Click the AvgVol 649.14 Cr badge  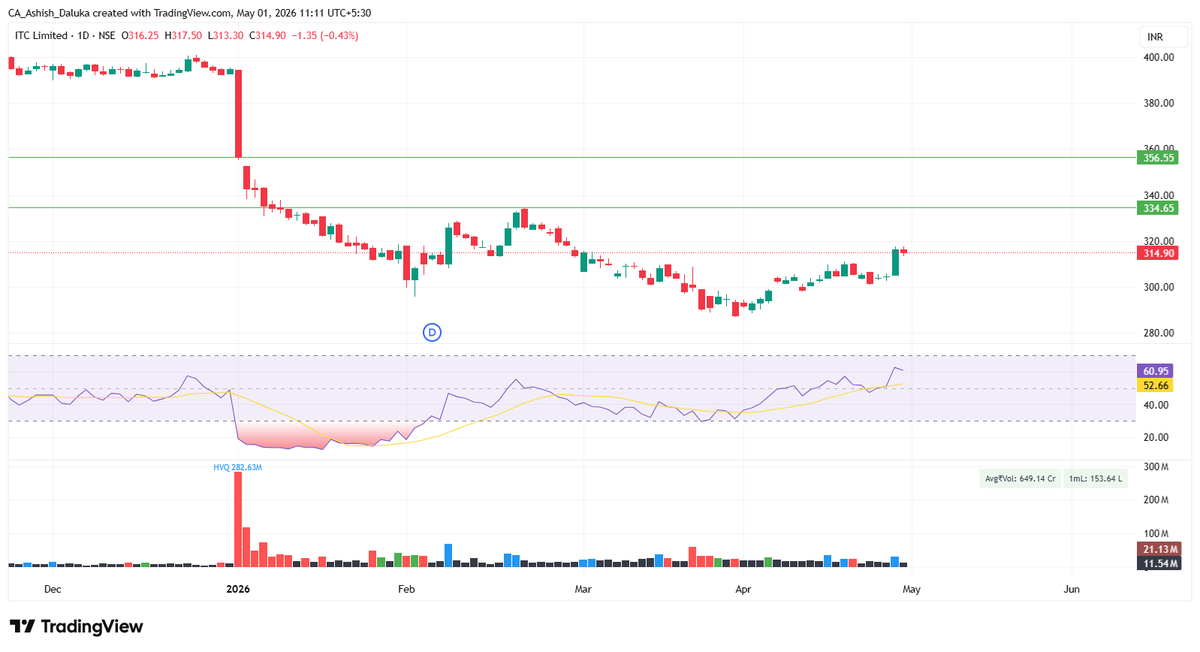[1018, 479]
